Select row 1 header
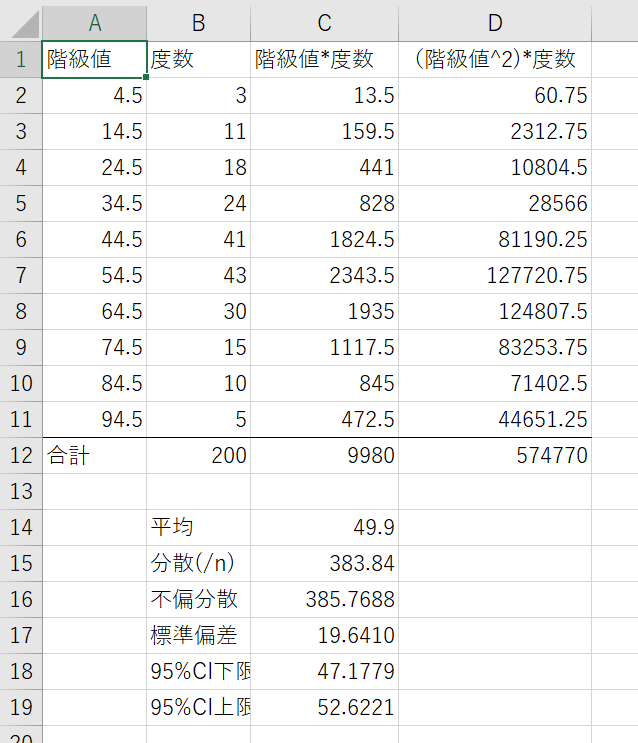Viewport: 638px width, 743px height. coord(21,59)
